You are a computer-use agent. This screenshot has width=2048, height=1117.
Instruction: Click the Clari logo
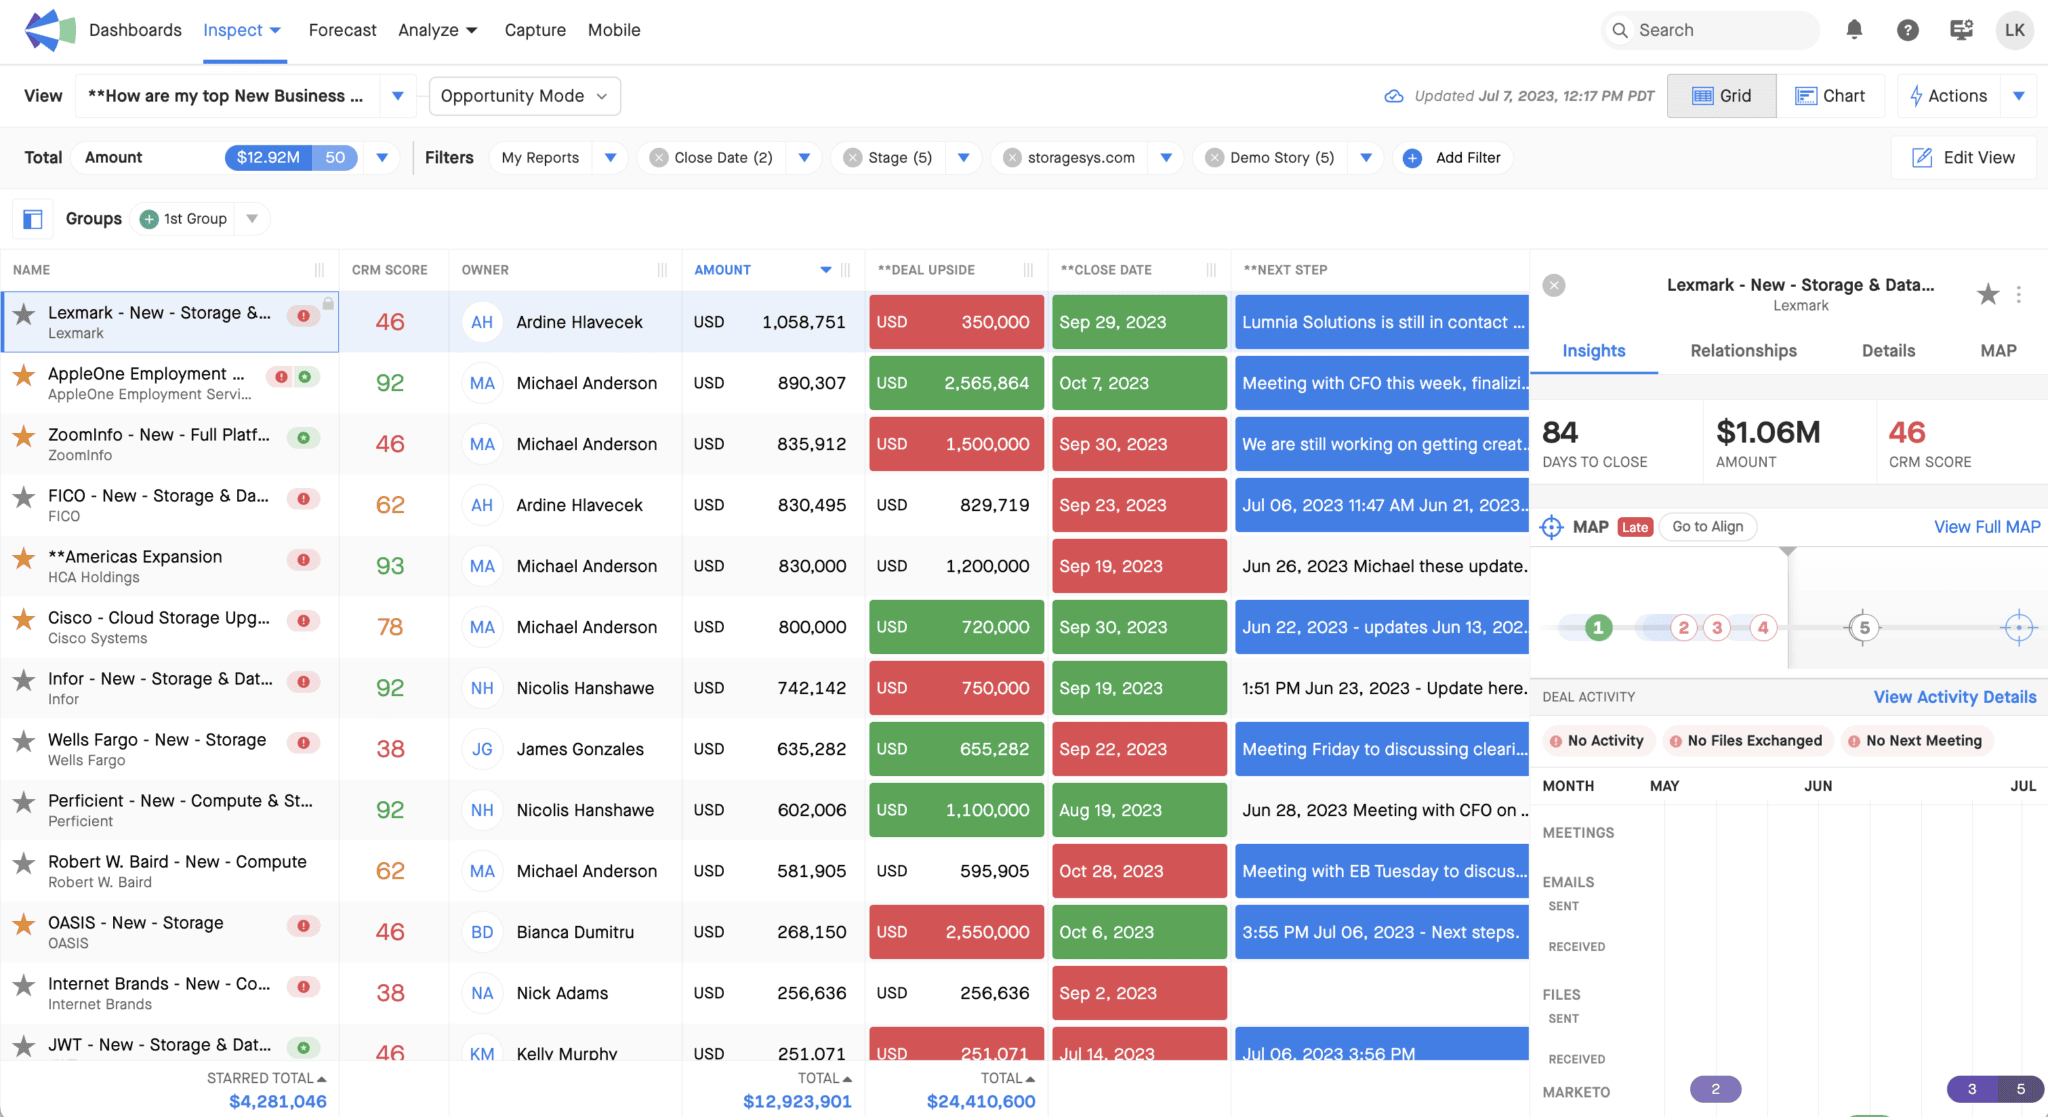50,30
